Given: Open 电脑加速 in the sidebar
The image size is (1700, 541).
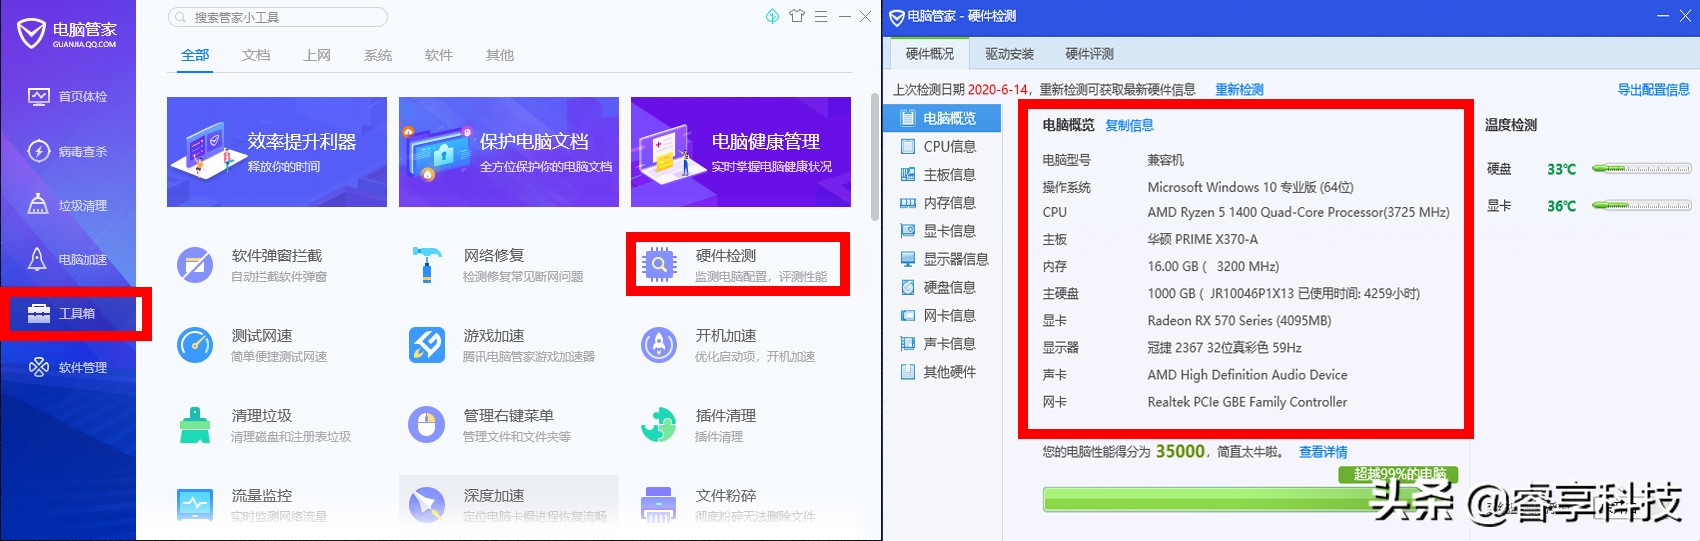Looking at the screenshot, I should tap(68, 259).
